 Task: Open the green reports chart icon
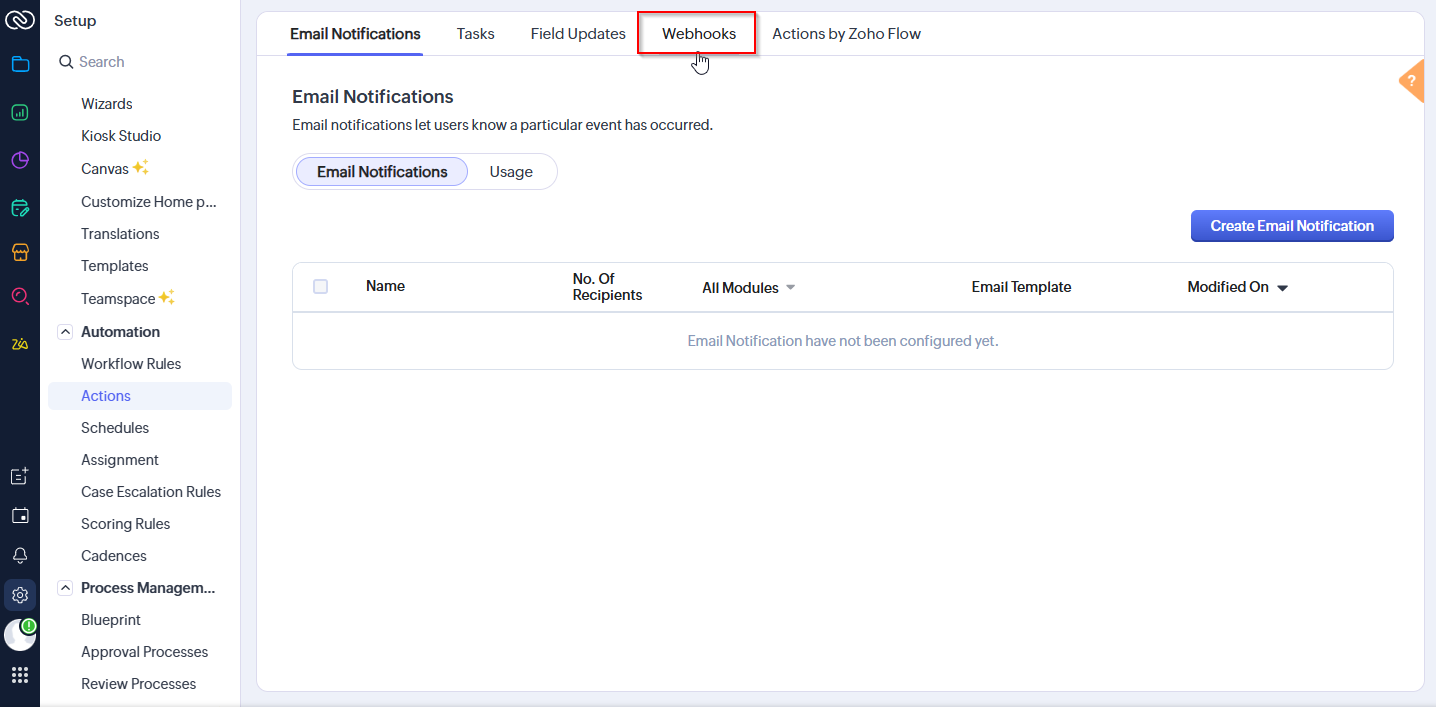coord(20,113)
